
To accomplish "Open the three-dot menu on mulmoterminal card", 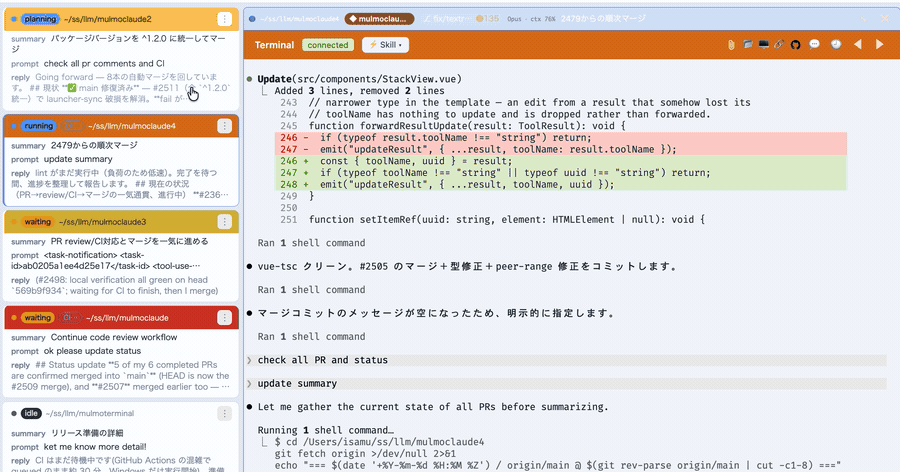I will coord(224,413).
